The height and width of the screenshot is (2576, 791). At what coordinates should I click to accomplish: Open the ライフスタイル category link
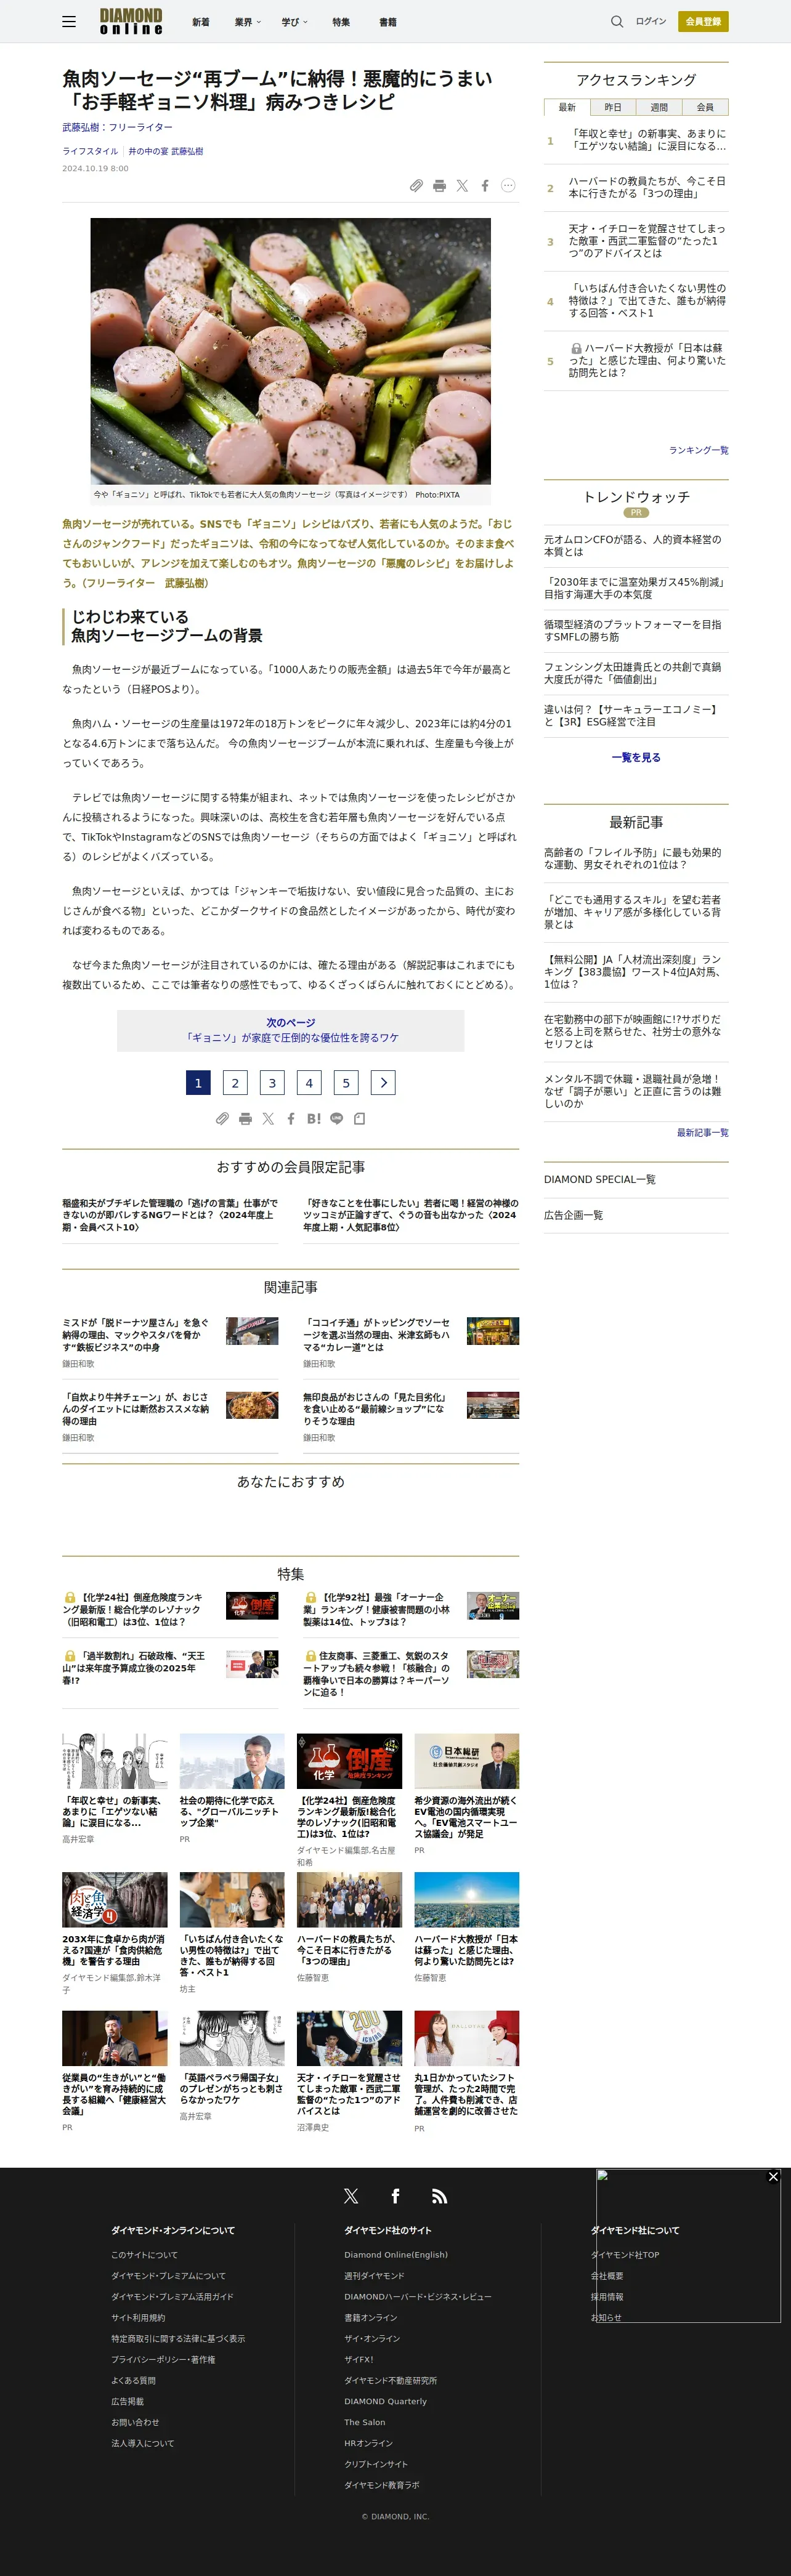pos(90,151)
